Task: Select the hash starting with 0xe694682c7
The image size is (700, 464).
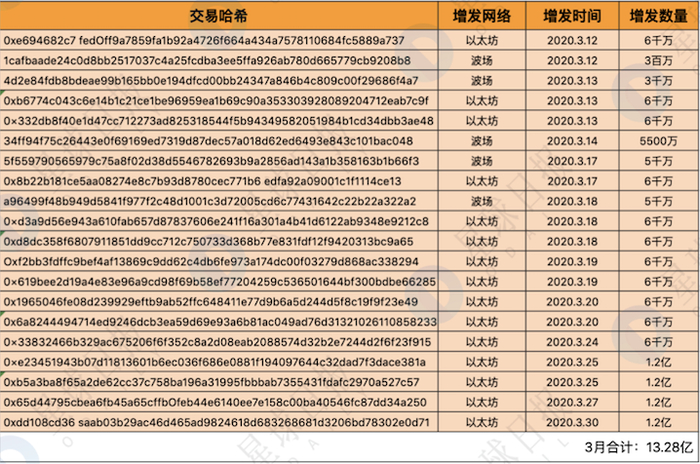Action: coord(204,41)
